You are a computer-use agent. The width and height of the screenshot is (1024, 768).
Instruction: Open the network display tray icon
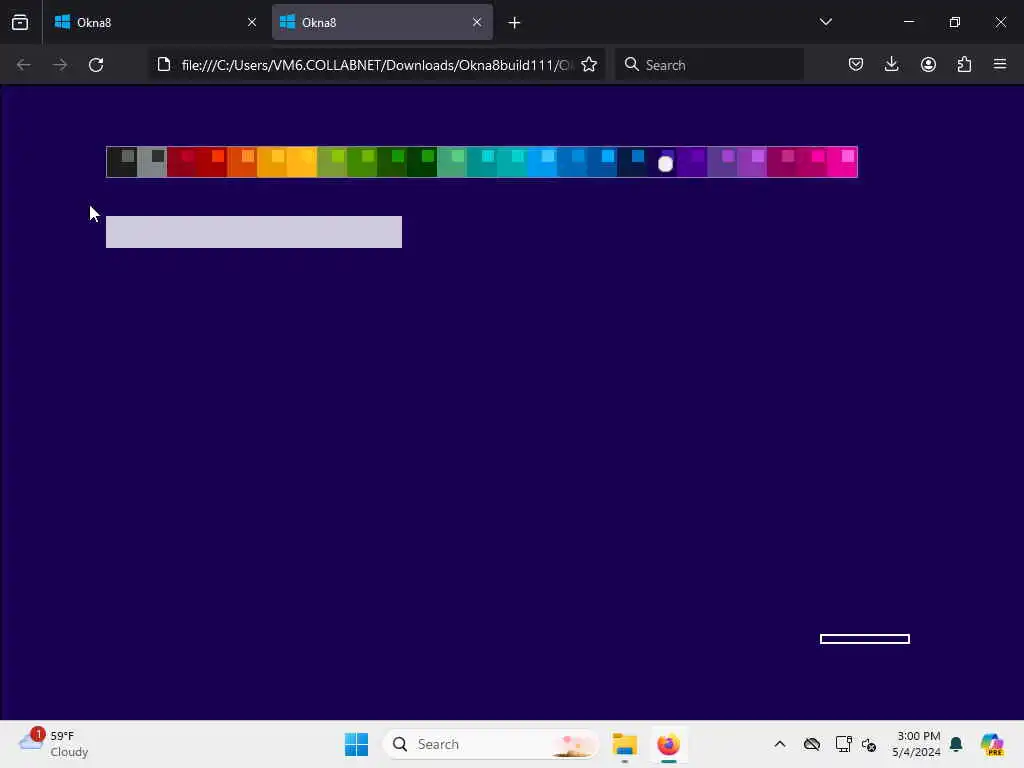pos(843,744)
